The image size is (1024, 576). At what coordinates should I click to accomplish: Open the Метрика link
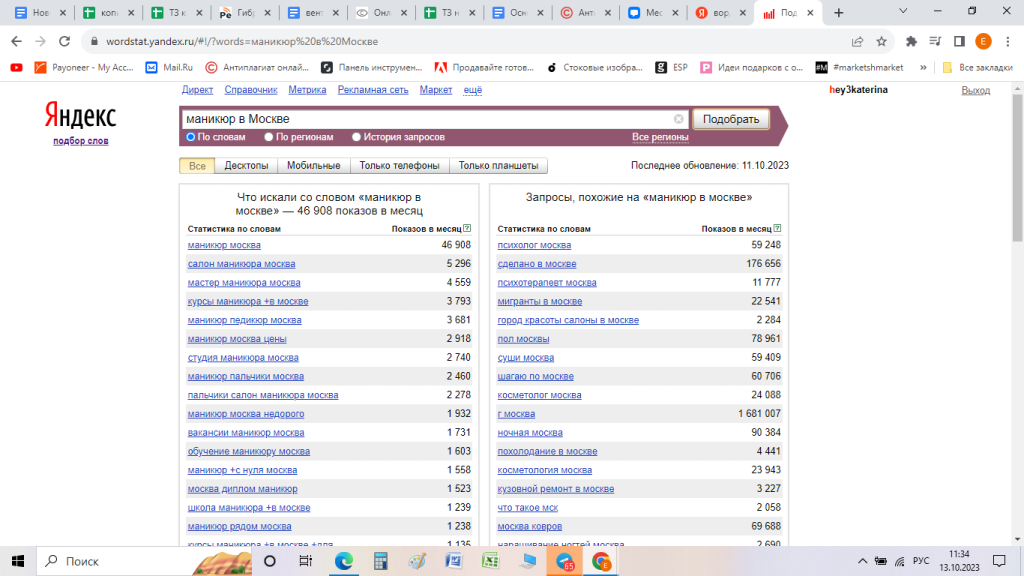point(308,90)
